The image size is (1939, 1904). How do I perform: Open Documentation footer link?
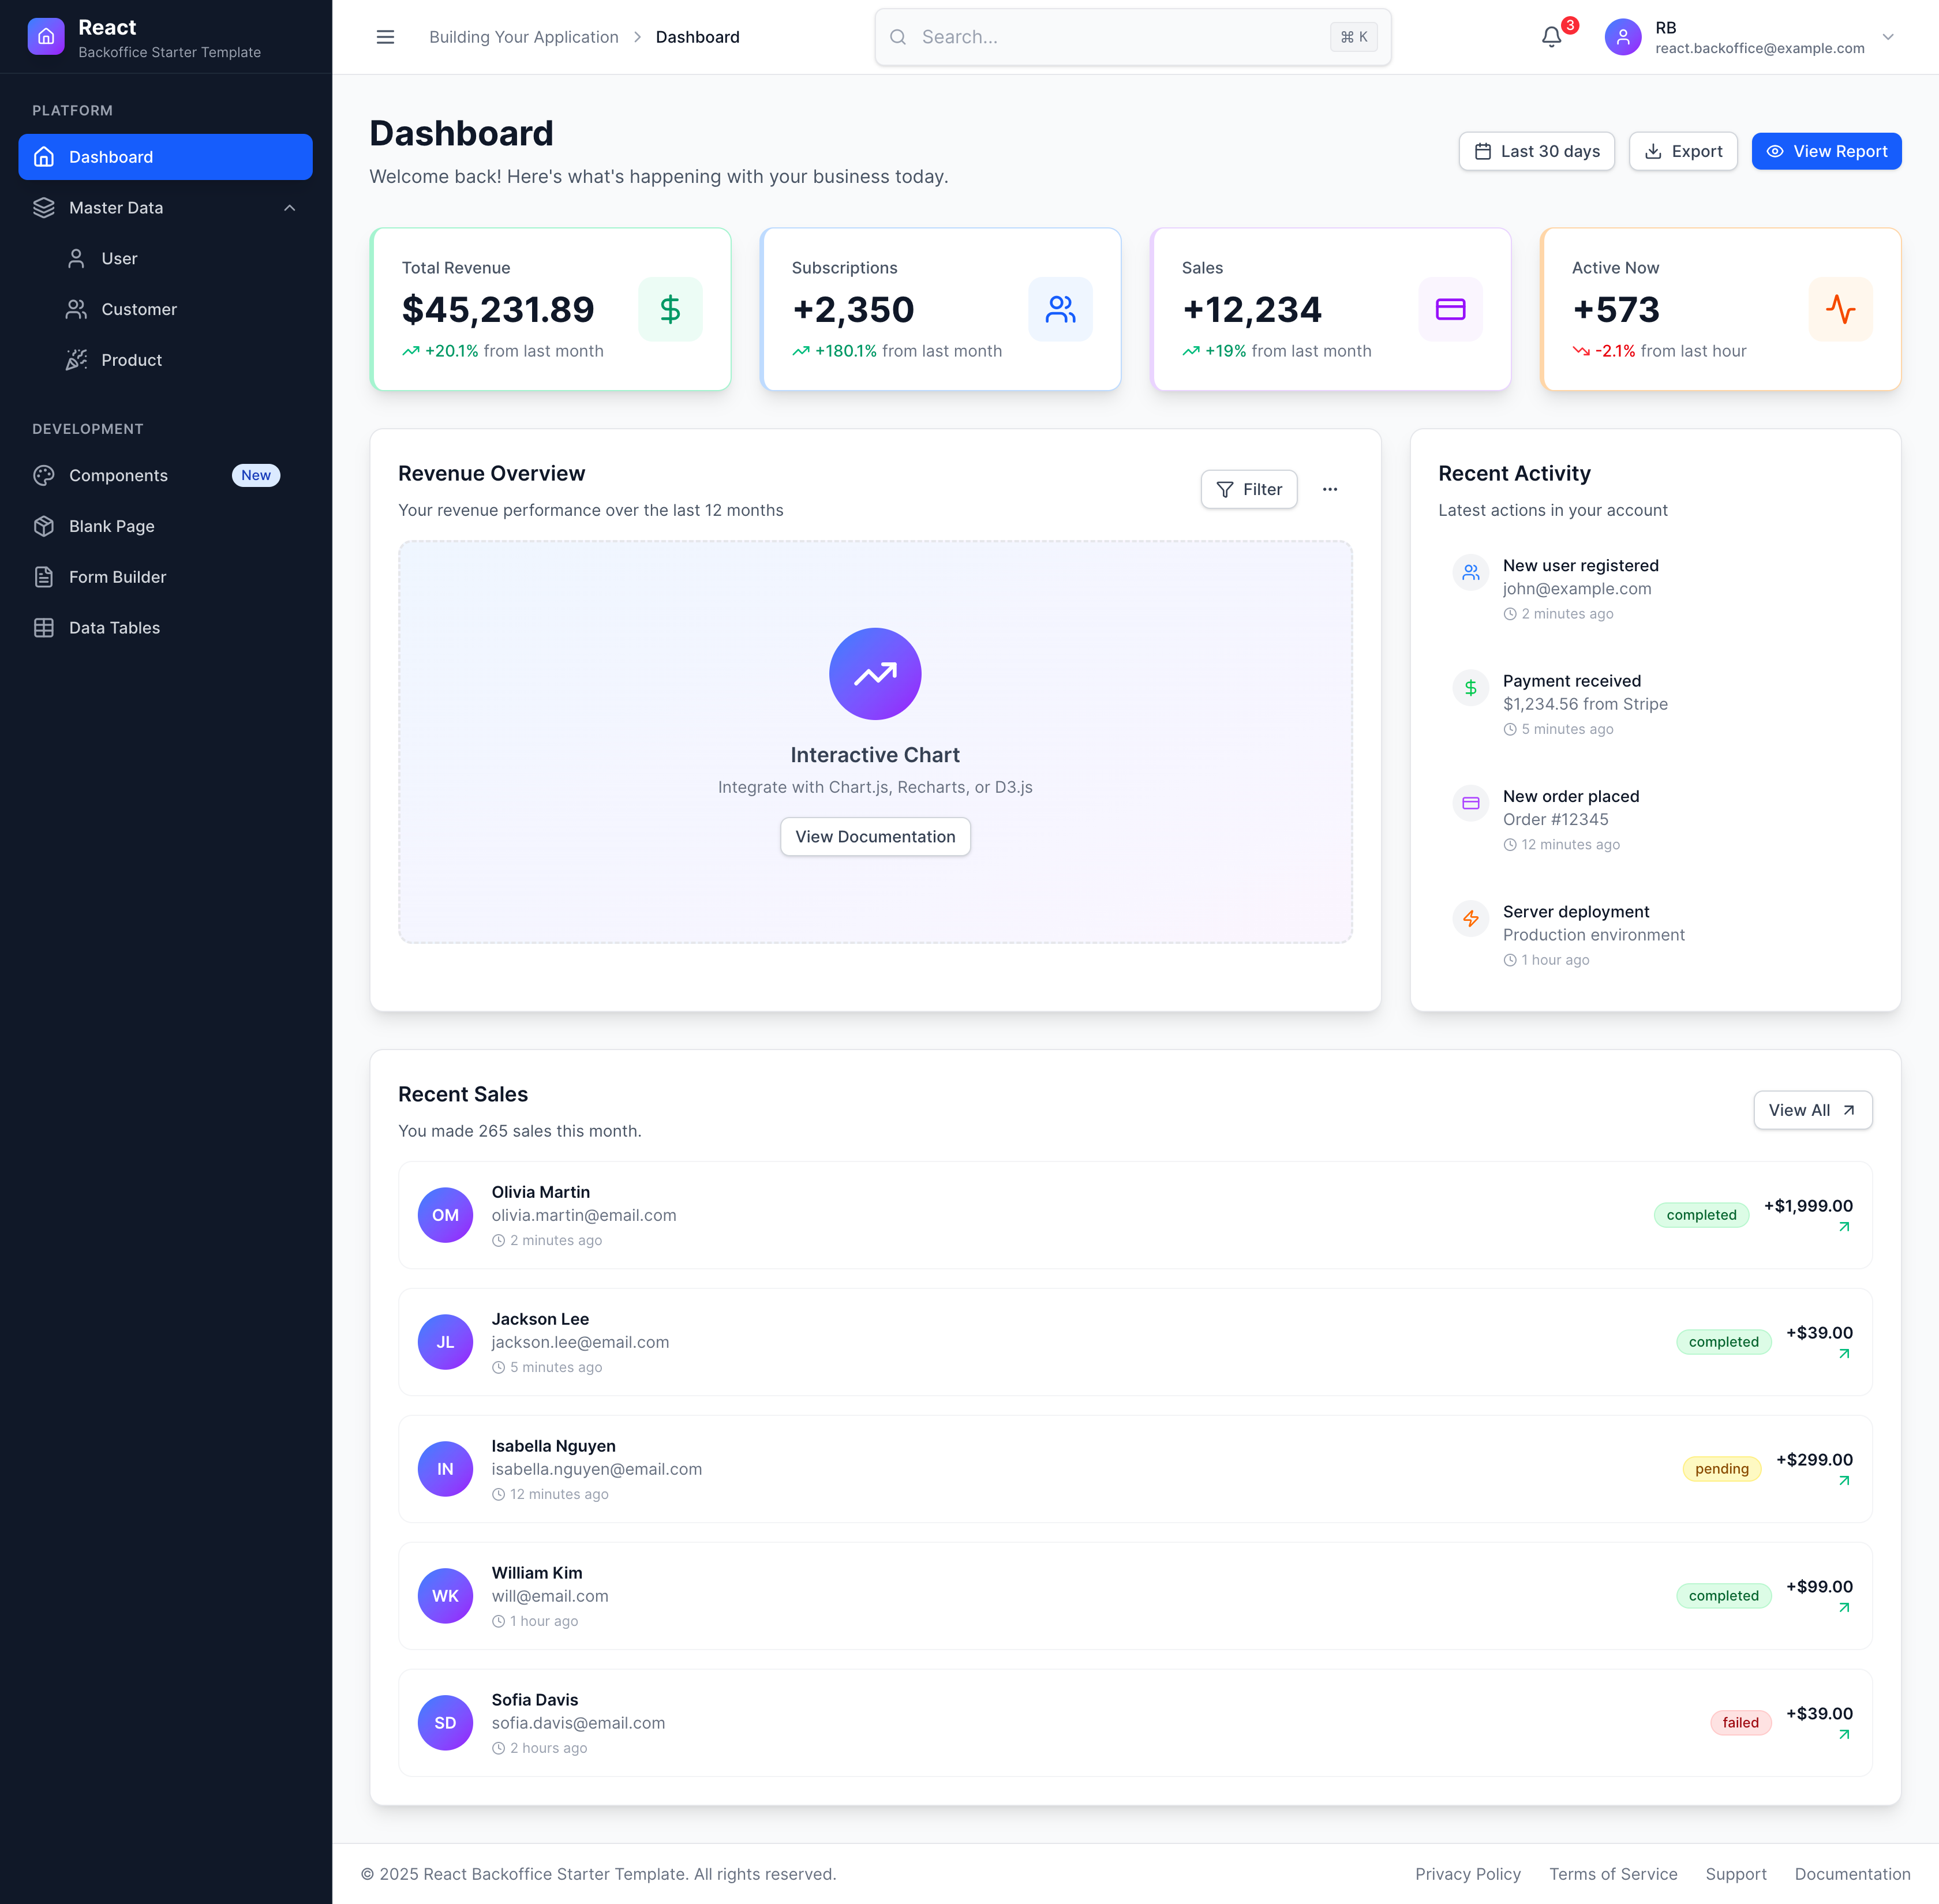(x=1852, y=1874)
